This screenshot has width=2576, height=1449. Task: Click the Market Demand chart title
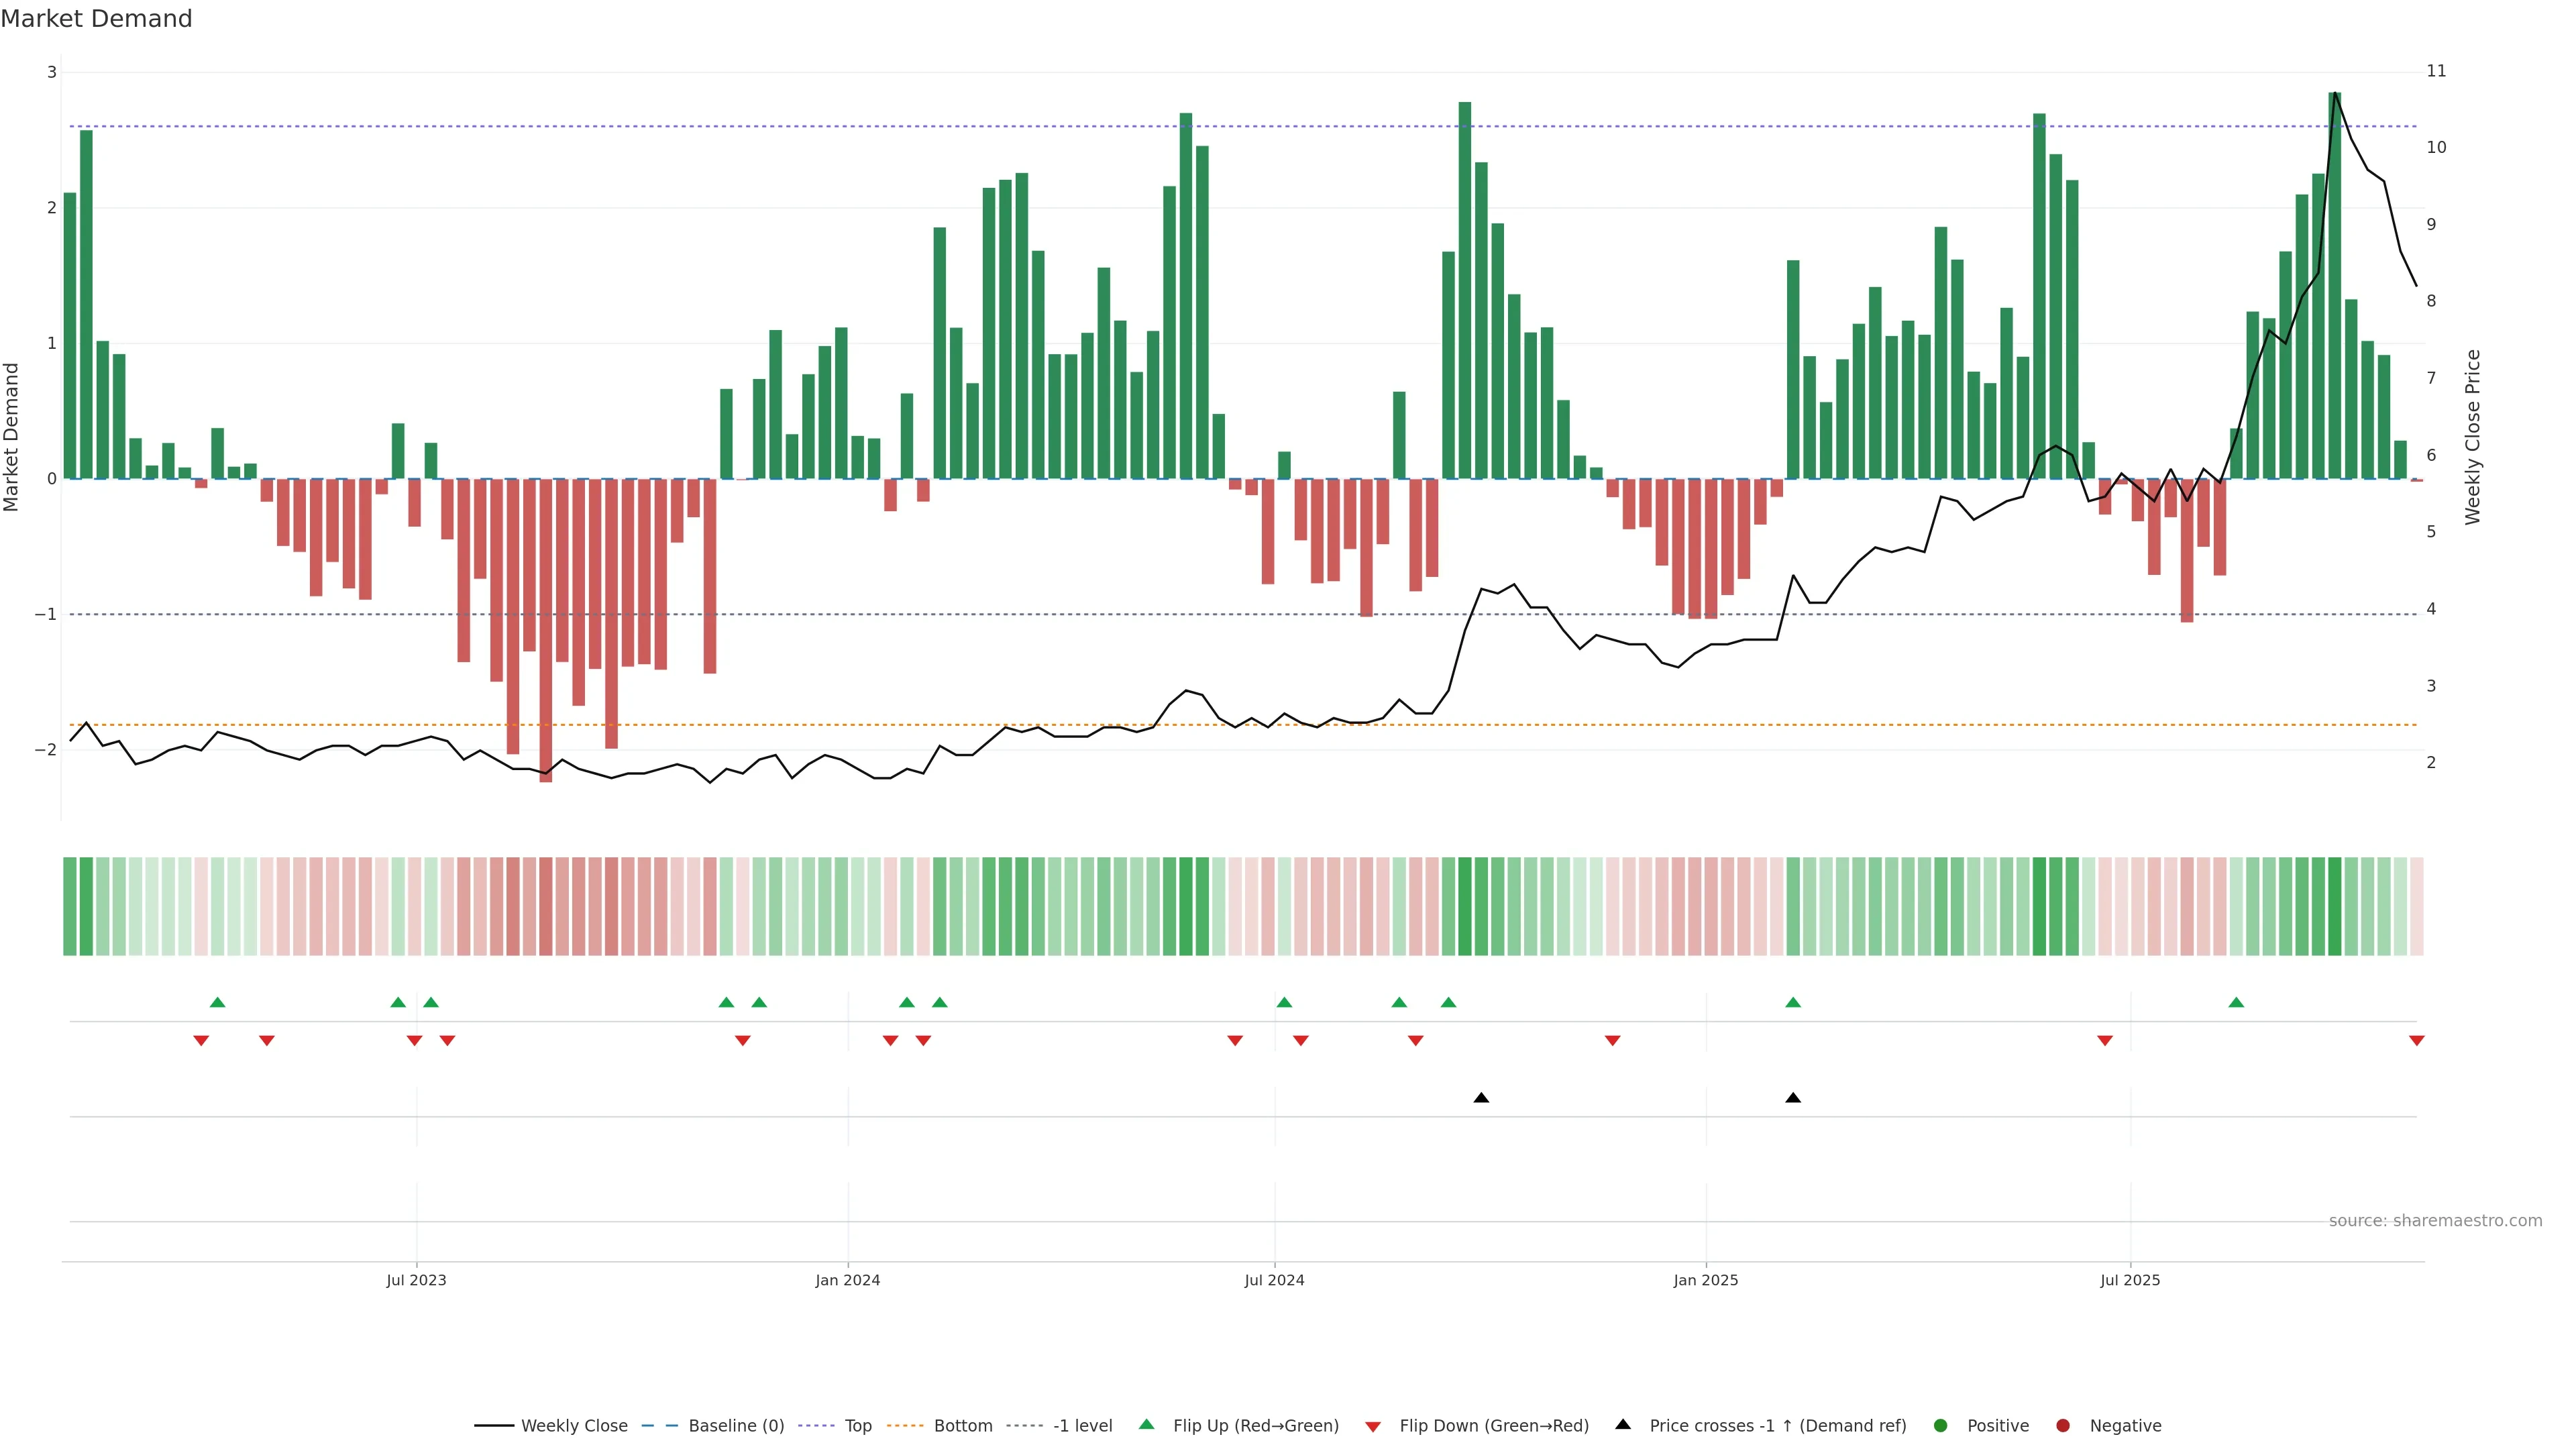[96, 19]
